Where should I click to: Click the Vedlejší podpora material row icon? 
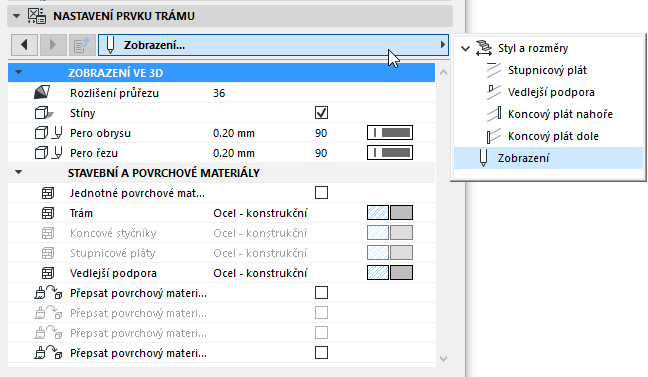[48, 273]
